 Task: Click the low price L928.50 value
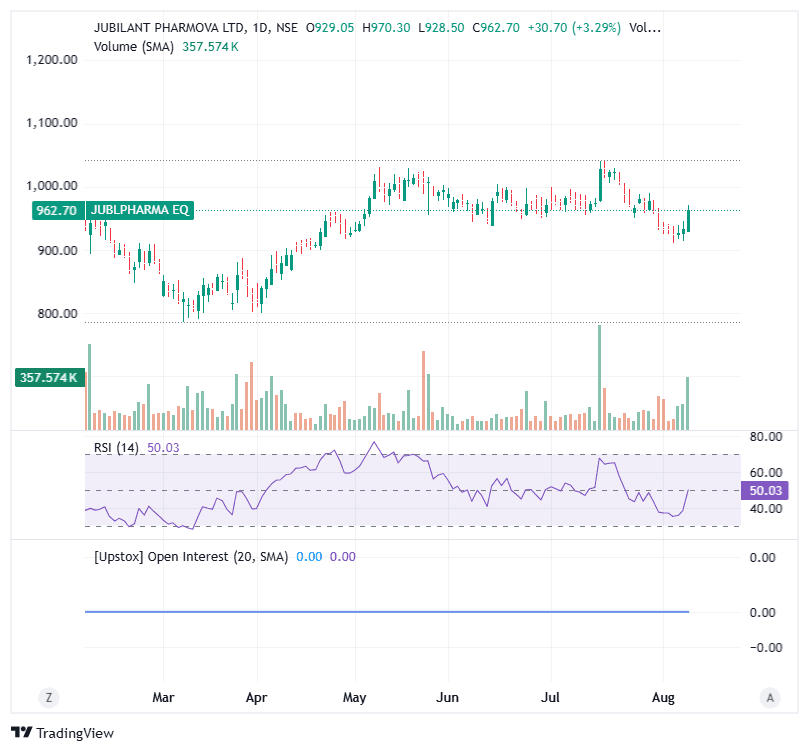(441, 28)
